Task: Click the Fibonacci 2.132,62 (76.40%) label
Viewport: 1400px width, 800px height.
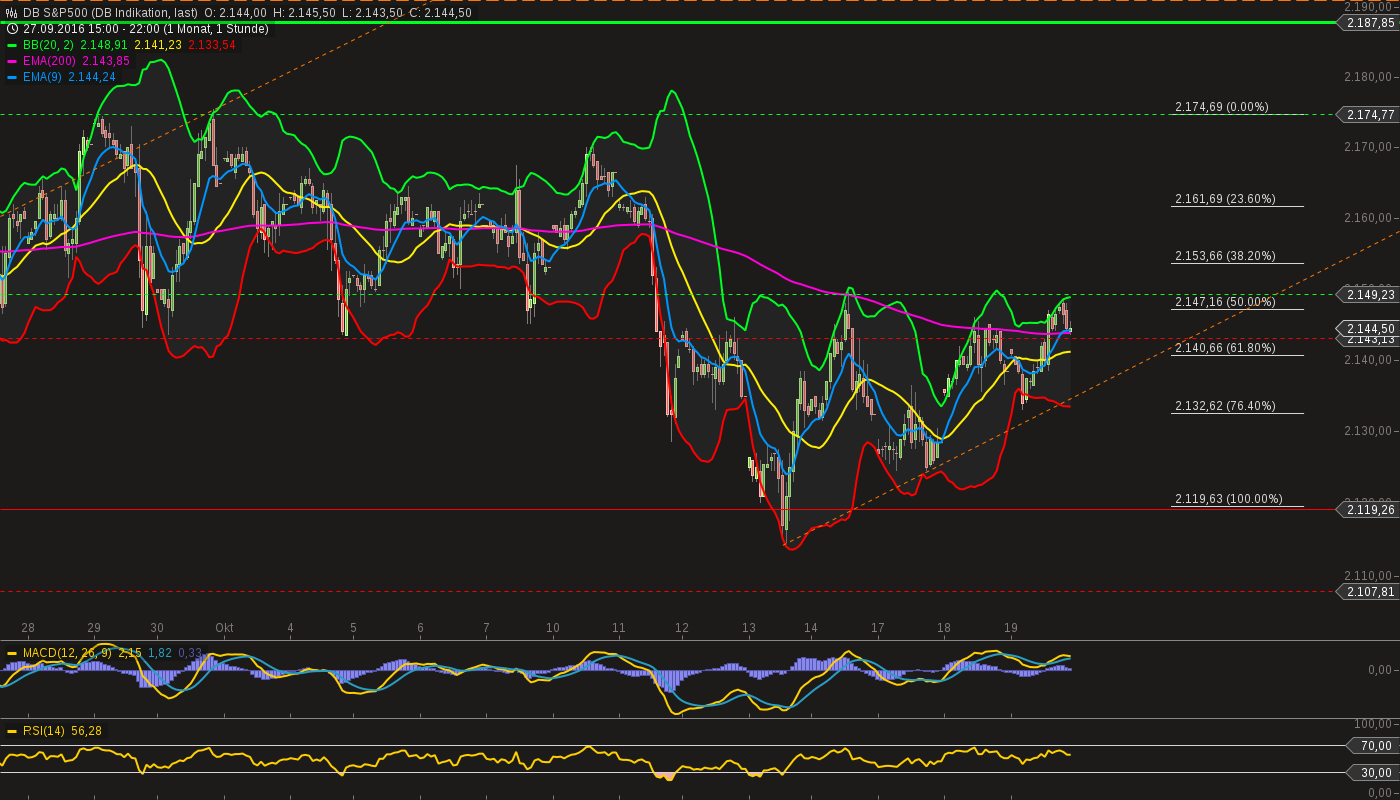Action: tap(1225, 406)
